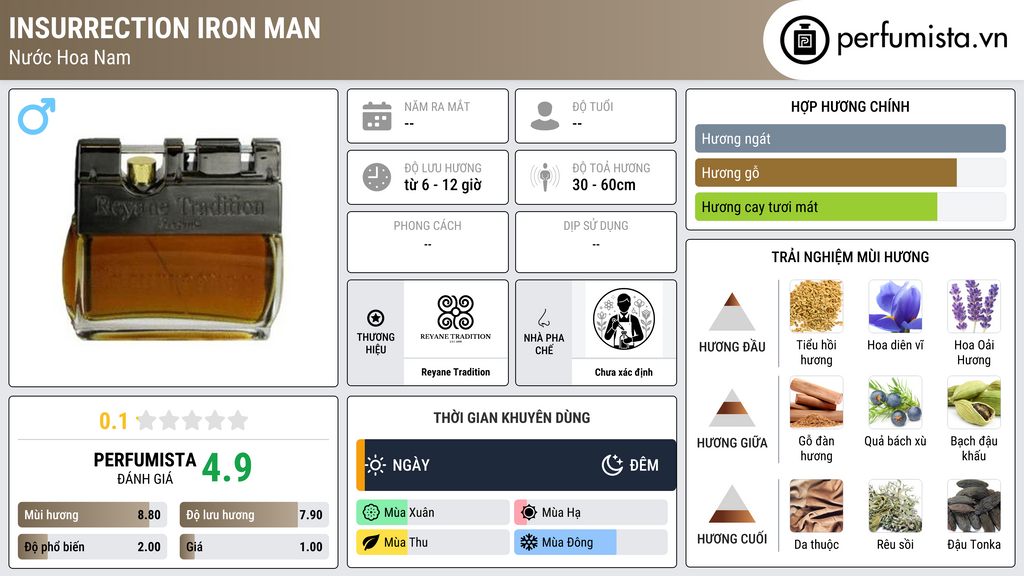Click the perfumista.vn site name
Viewport: 1024px width, 576px height.
[922, 39]
